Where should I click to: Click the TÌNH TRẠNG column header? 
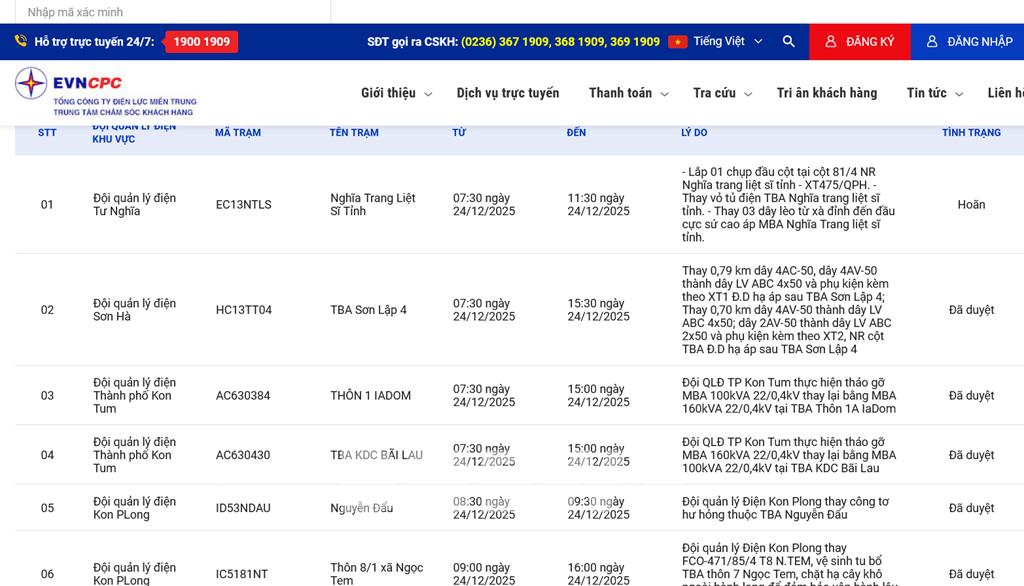971,133
